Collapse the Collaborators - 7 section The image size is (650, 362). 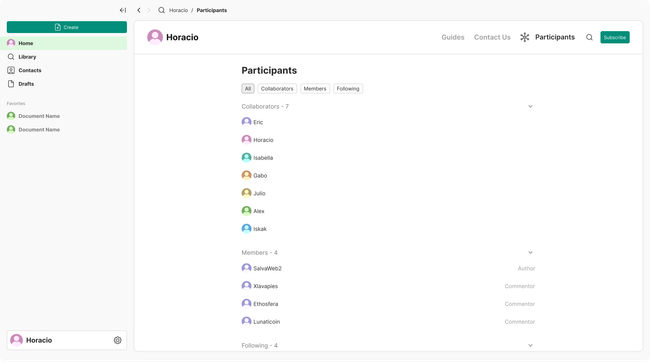coord(530,107)
